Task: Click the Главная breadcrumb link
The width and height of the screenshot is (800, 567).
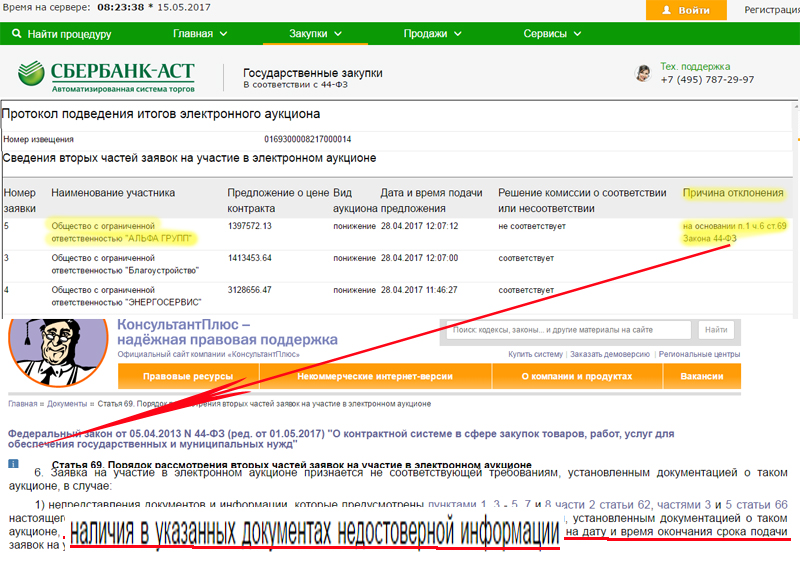Action: pos(22,404)
